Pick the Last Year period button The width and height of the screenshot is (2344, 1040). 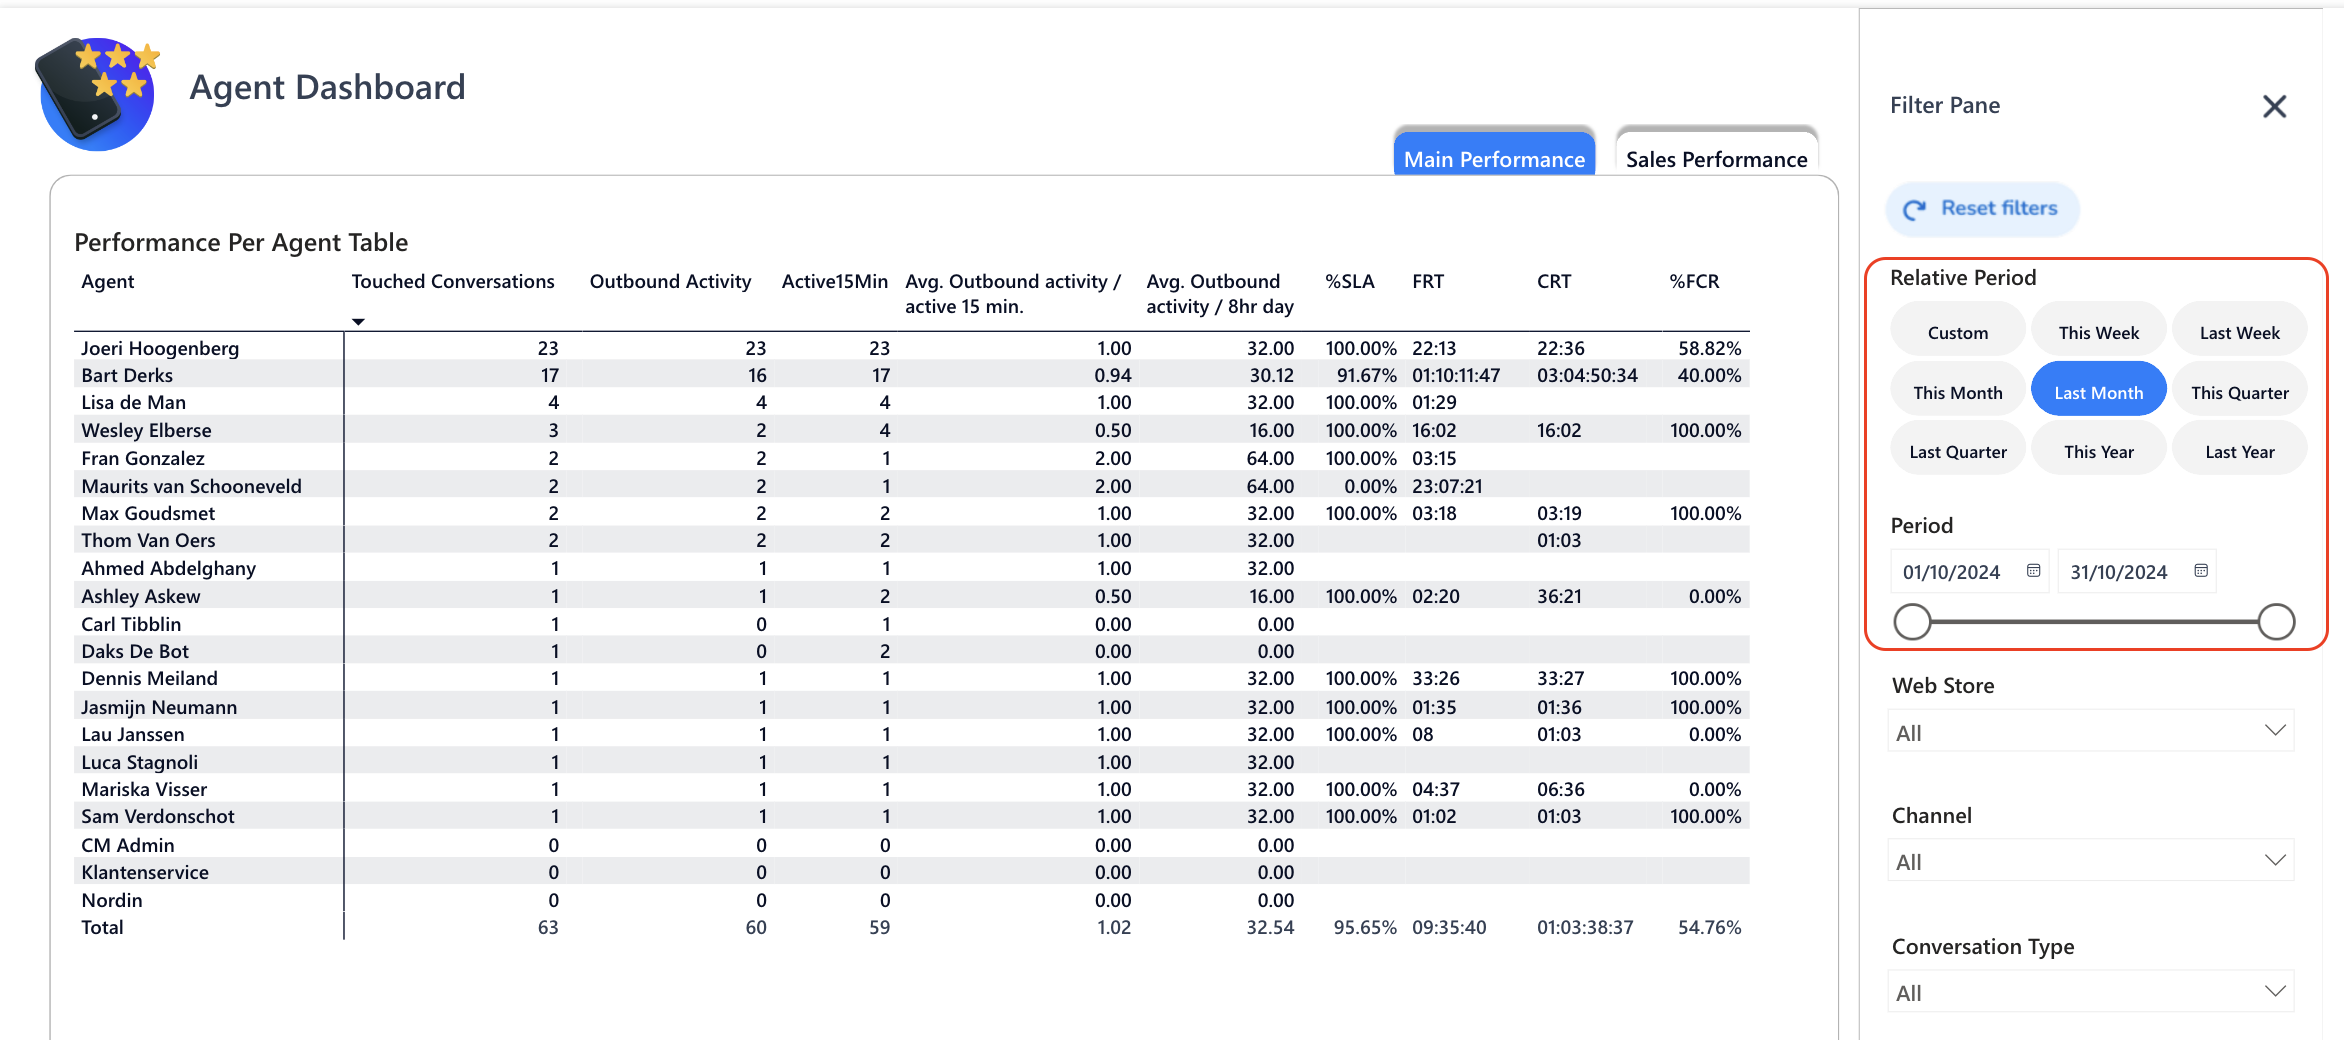pyautogui.click(x=2239, y=452)
